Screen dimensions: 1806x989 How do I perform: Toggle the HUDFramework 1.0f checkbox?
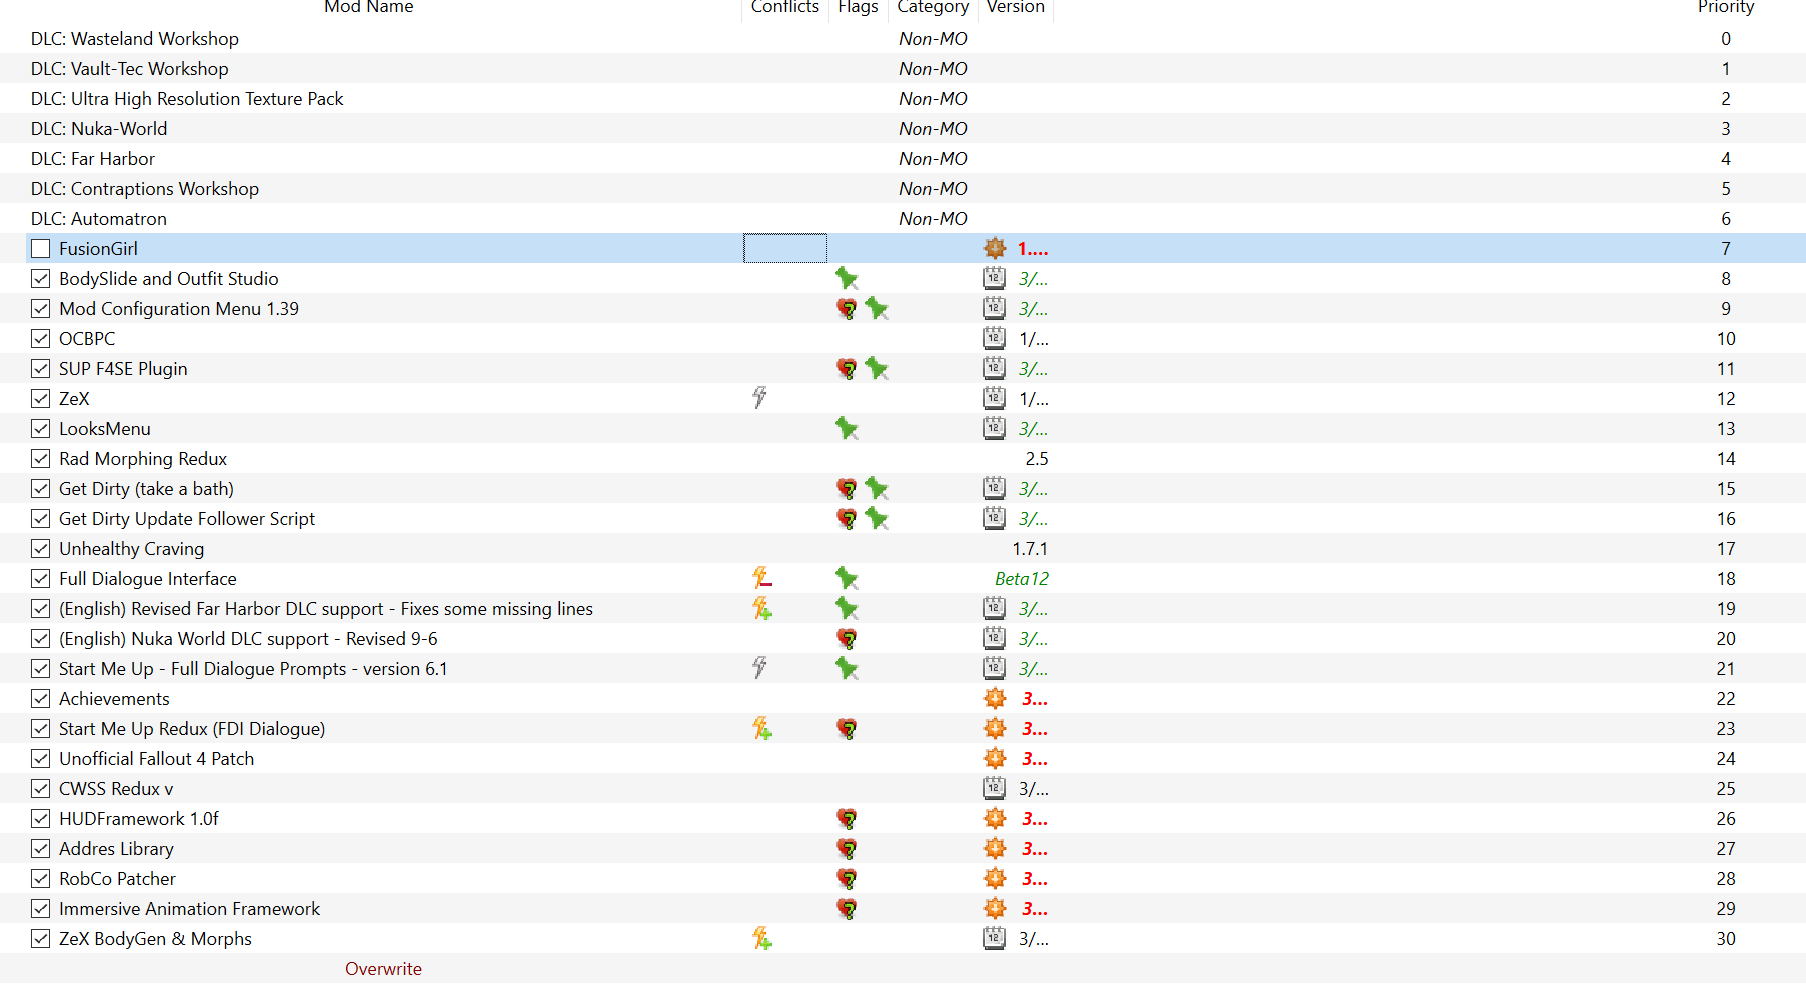coord(41,818)
